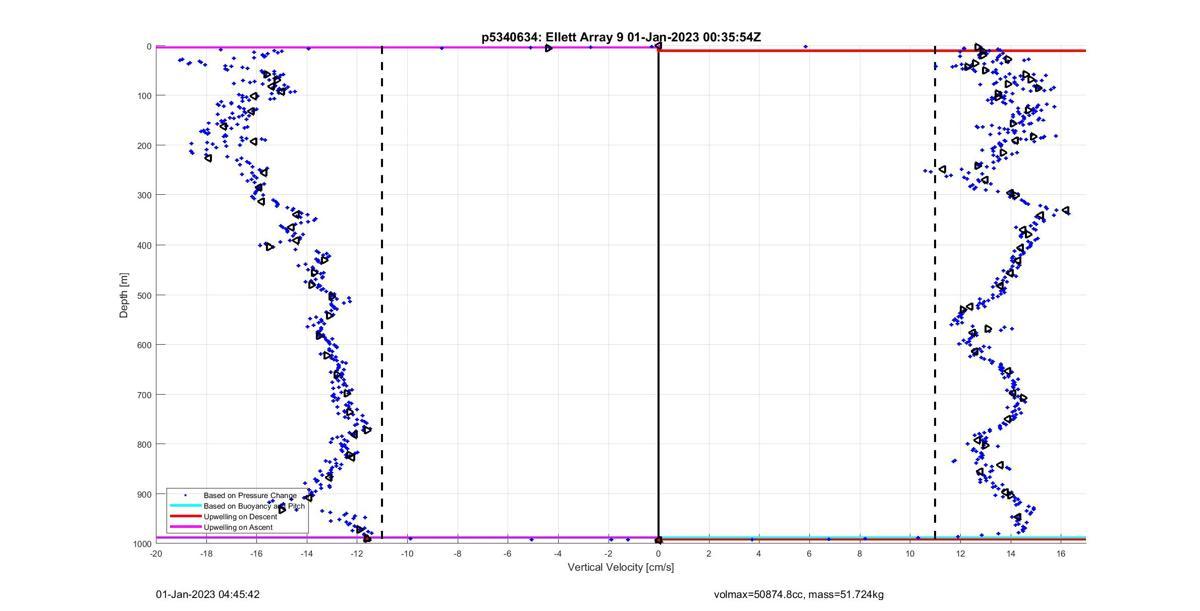Image resolution: width=1200 pixels, height=611 pixels.
Task: Click the 300 tick label on depth axis
Action: (143, 195)
